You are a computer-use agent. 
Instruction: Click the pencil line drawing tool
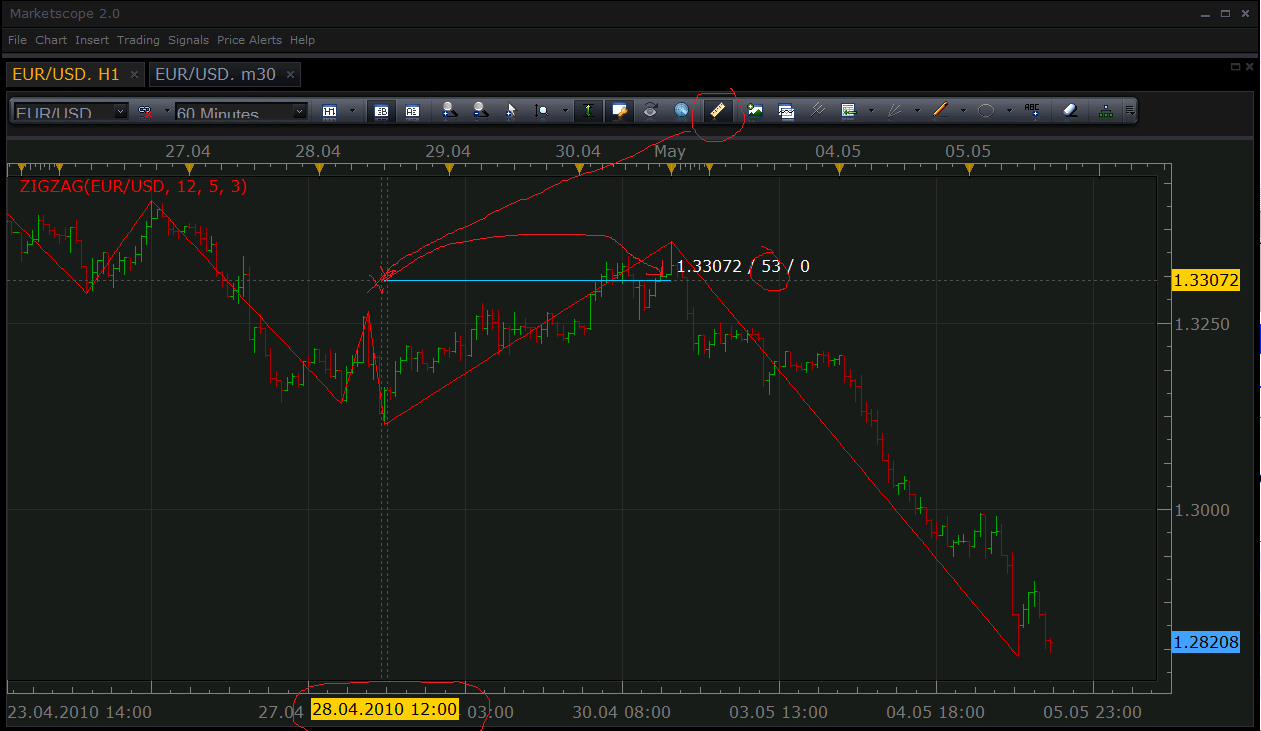click(x=940, y=111)
